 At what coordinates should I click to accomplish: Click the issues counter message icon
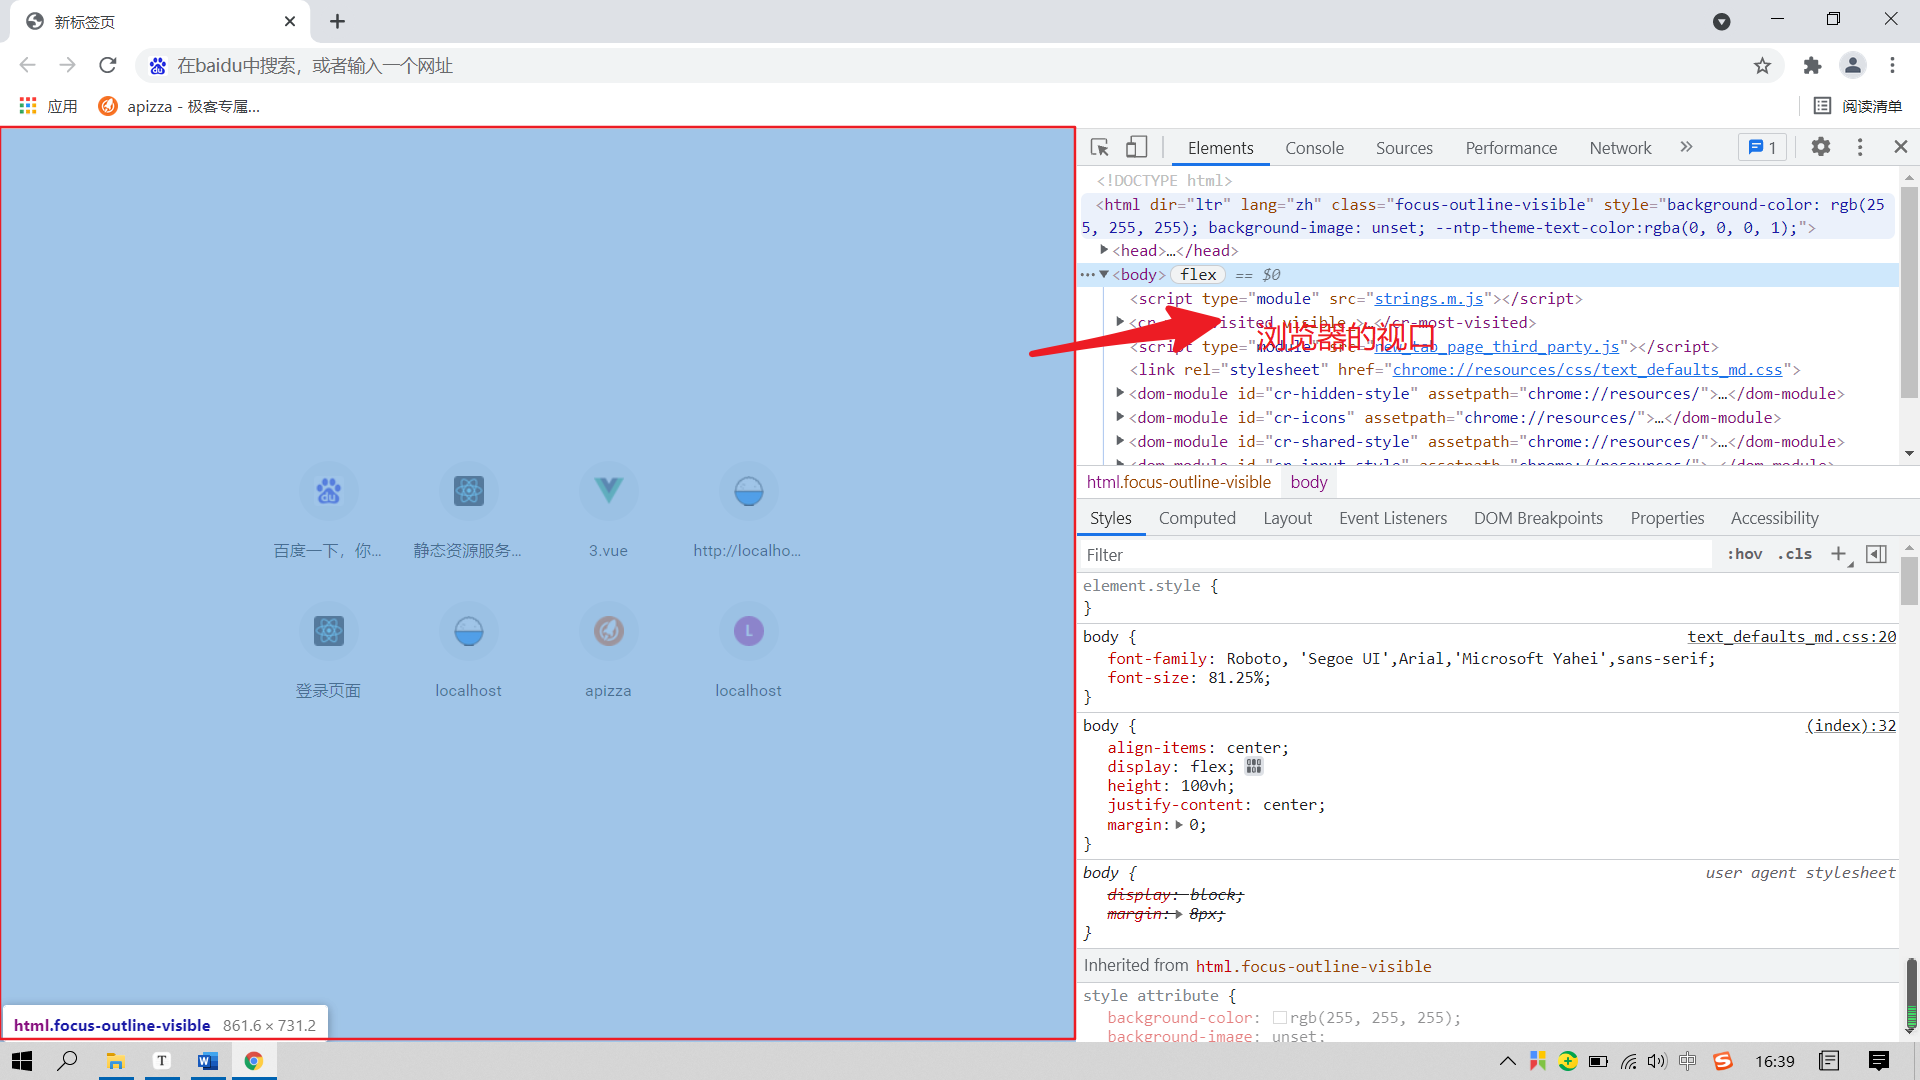(1762, 148)
